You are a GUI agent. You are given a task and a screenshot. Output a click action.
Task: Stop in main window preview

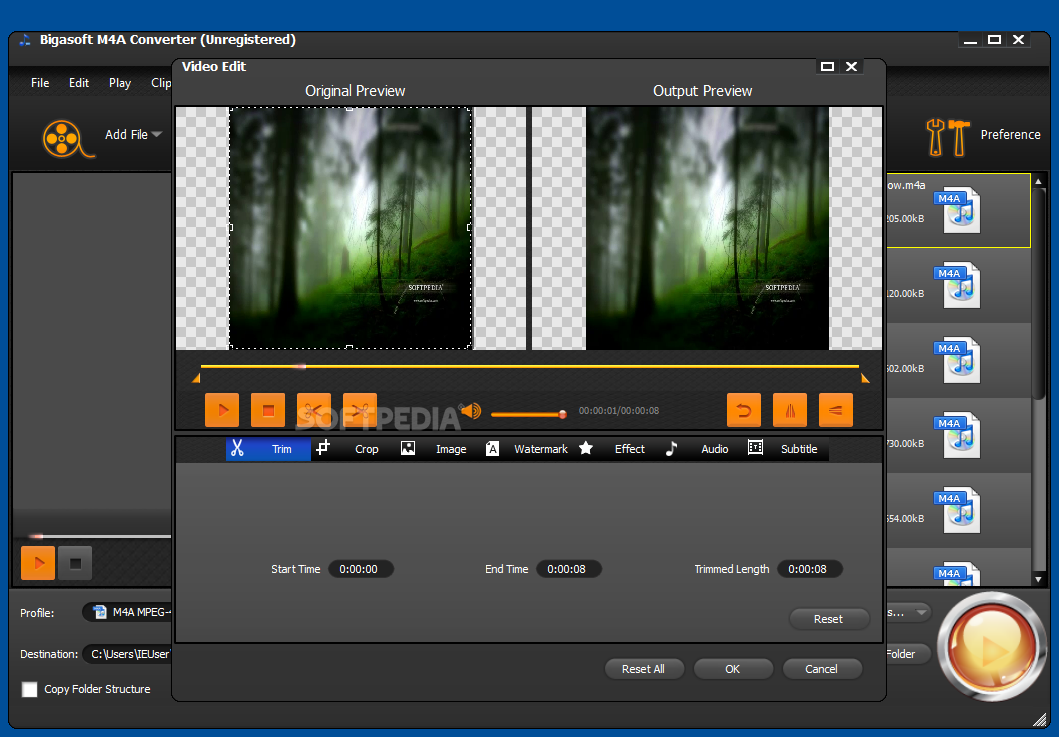(75, 563)
